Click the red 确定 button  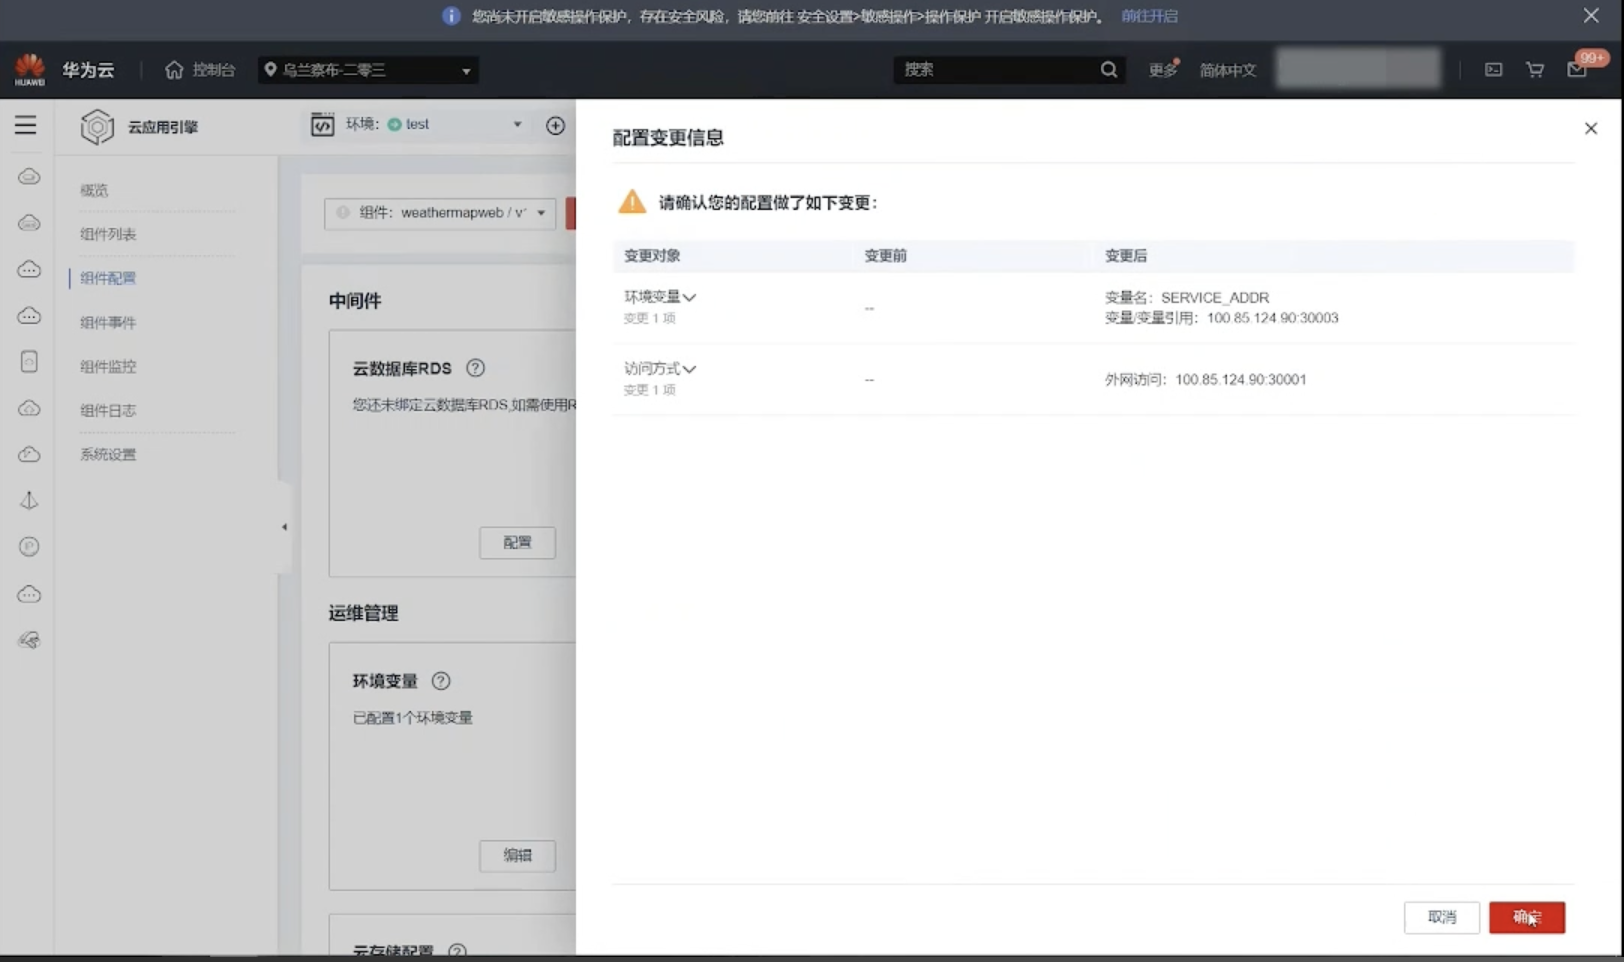pyautogui.click(x=1527, y=917)
